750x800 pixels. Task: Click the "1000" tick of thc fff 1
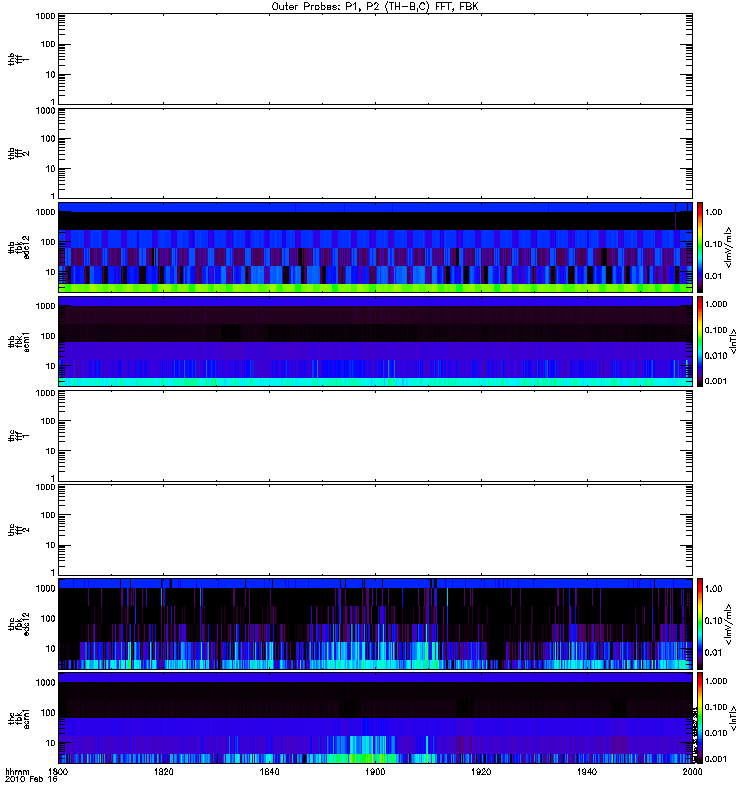(x=45, y=393)
